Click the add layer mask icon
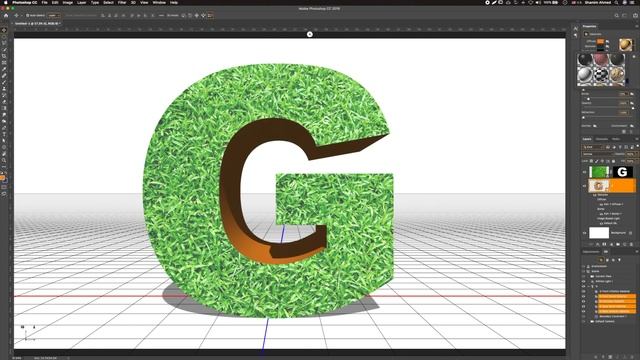This screenshot has height=360, width=640. 604,244
